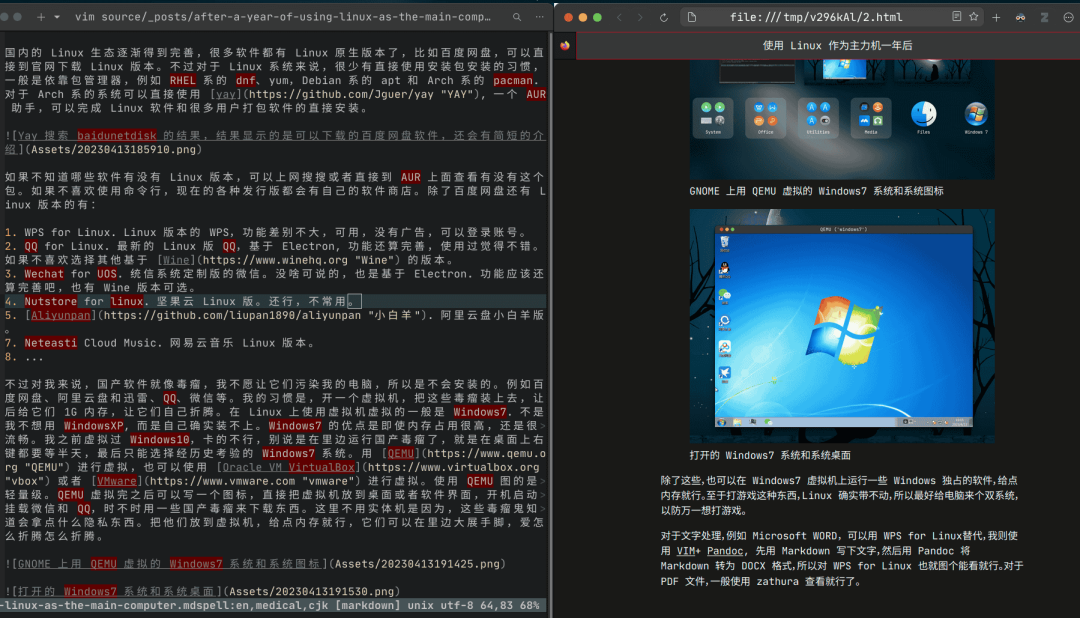
Task: Open search in the terminal title bar
Action: pos(517,17)
